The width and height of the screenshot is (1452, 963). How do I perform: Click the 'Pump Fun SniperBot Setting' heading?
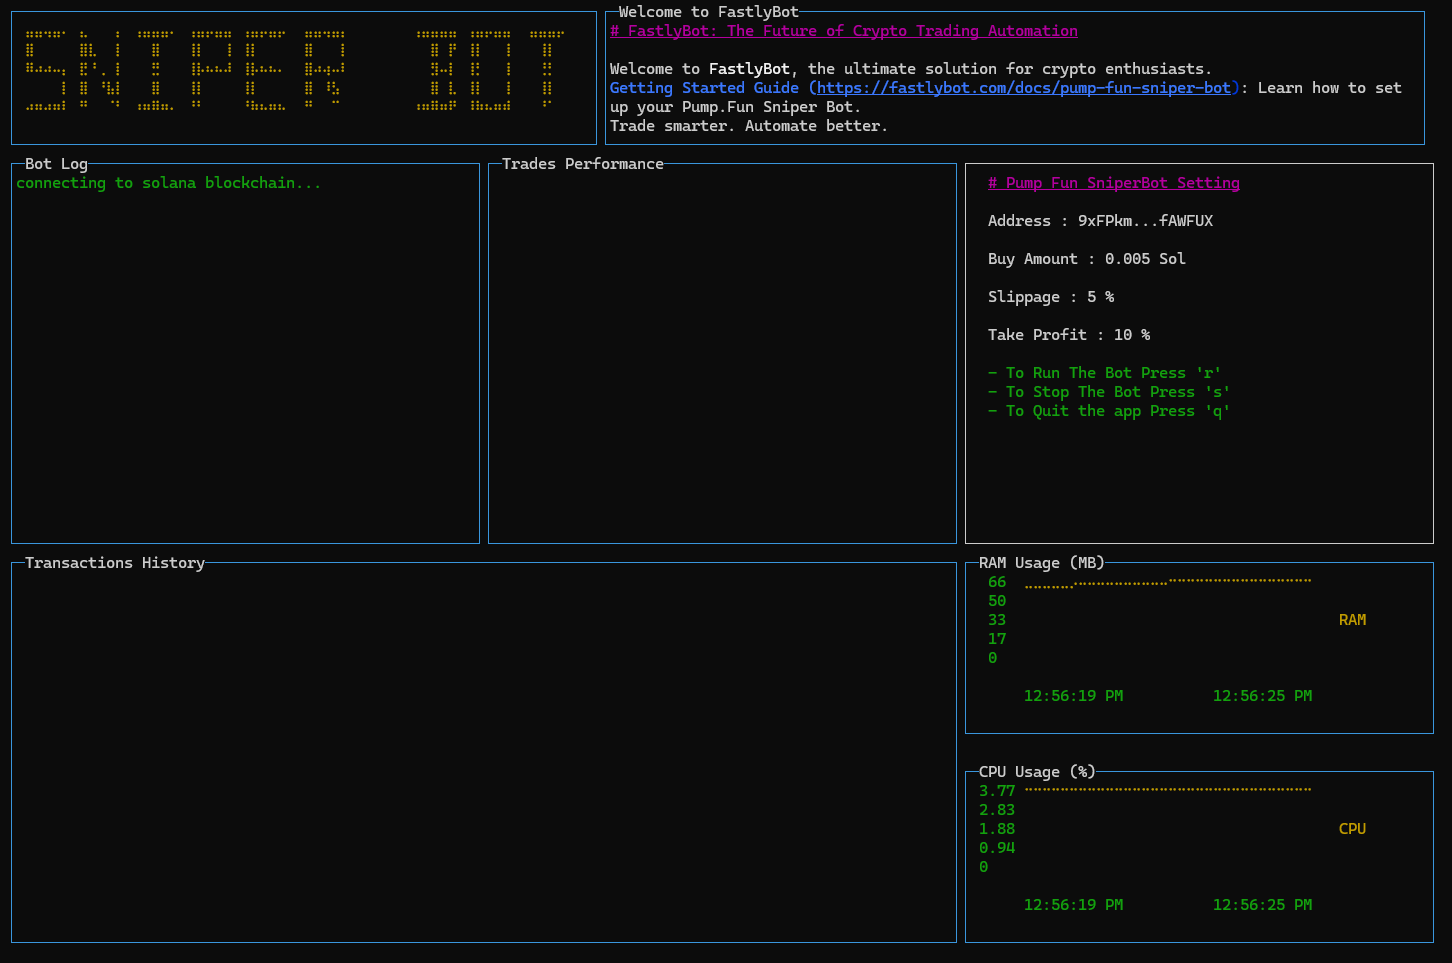click(1114, 183)
